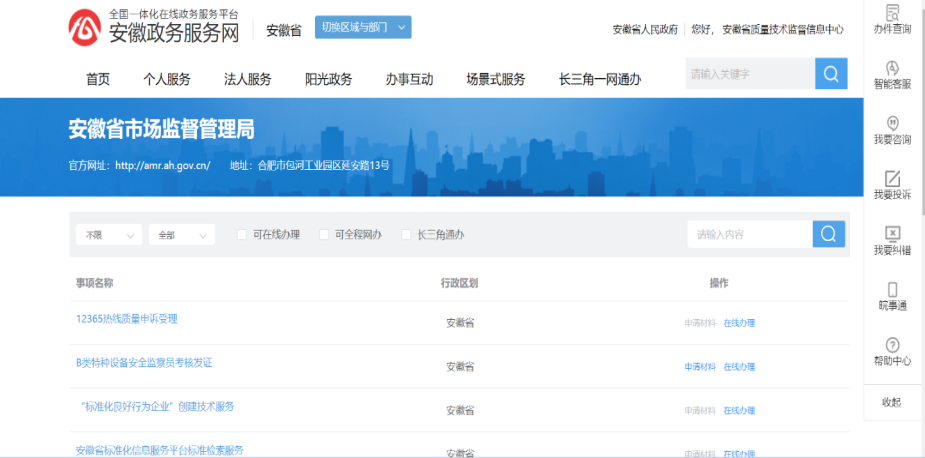Open the 法人服务 menu item
Viewport: 925px width, 458px height.
(248, 79)
